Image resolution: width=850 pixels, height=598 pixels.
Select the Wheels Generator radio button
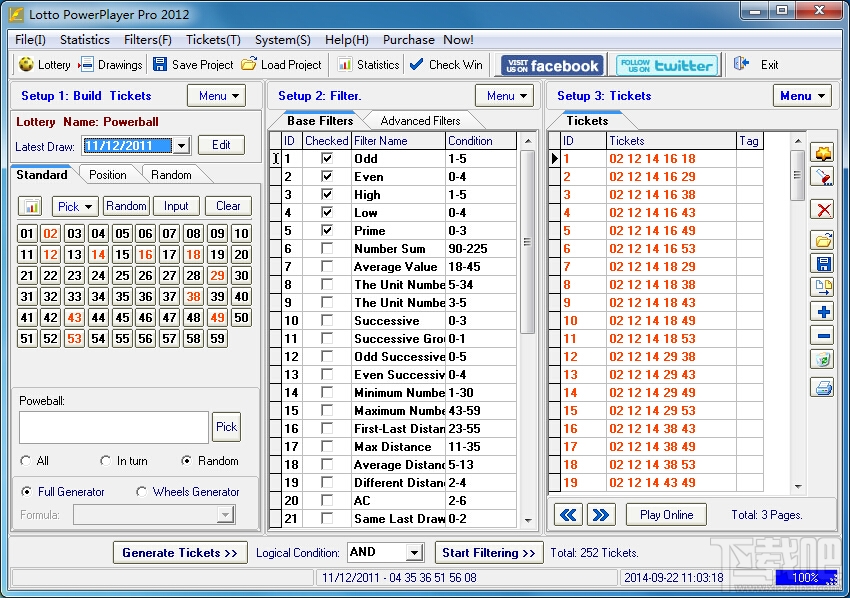click(x=141, y=492)
